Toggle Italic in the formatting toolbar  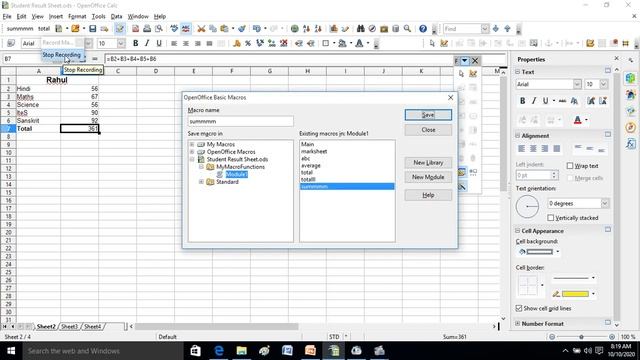[x=147, y=43]
